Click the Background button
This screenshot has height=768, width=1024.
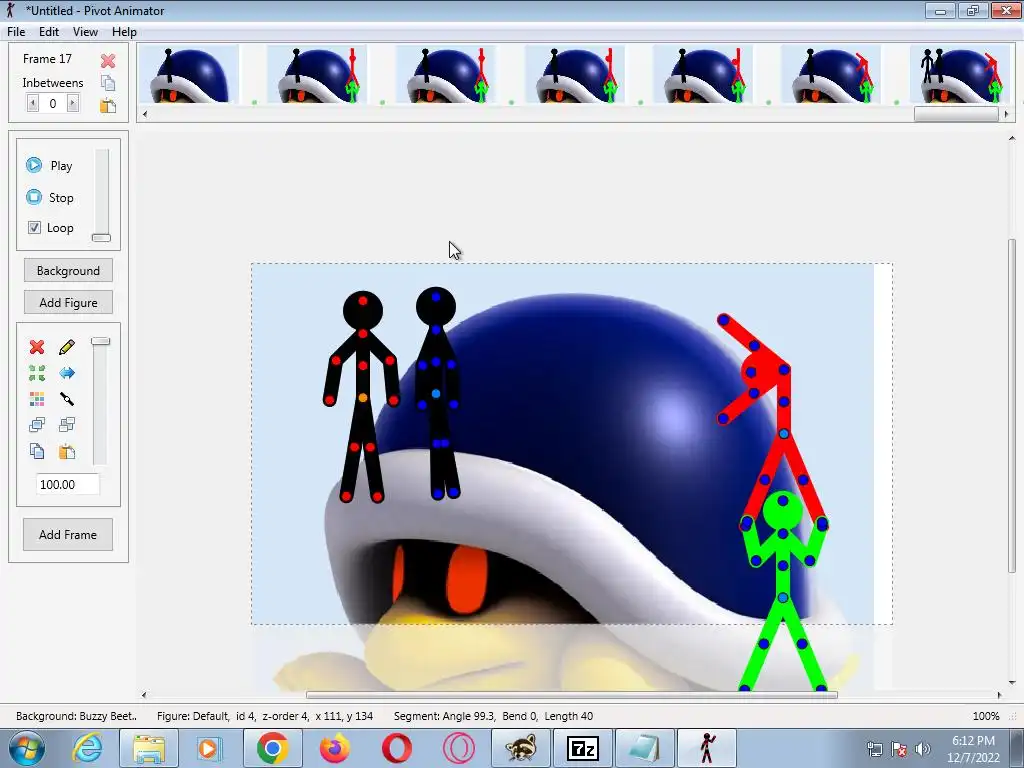point(69,270)
